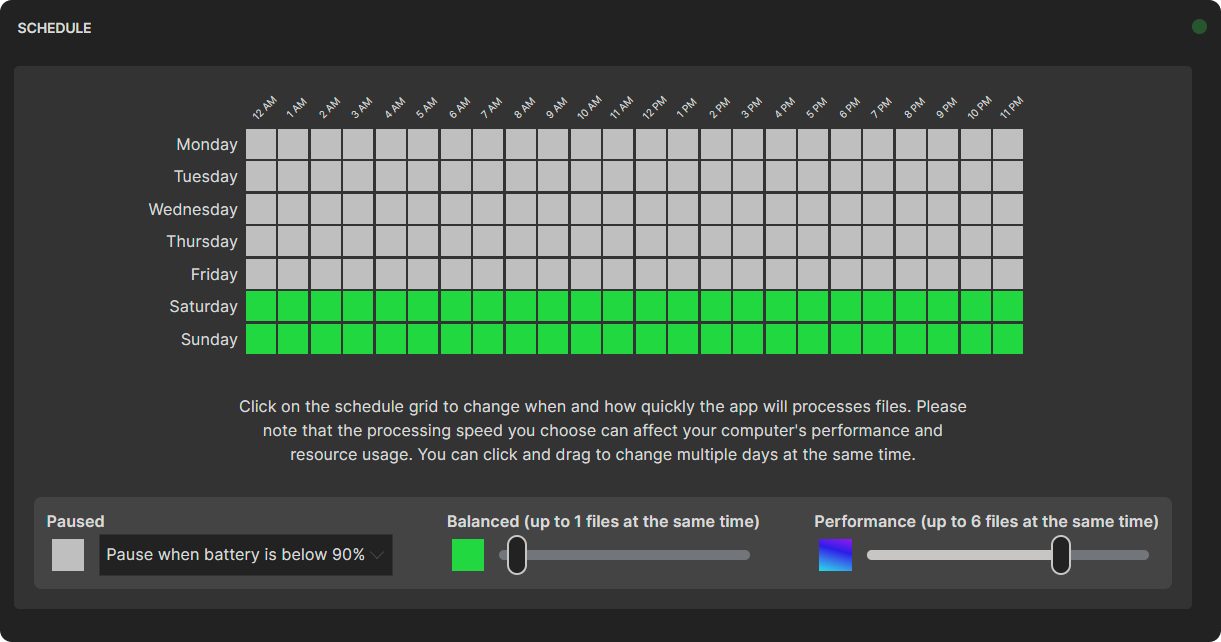Select the Balanced green color swatch
1221x642 pixels.
466,554
